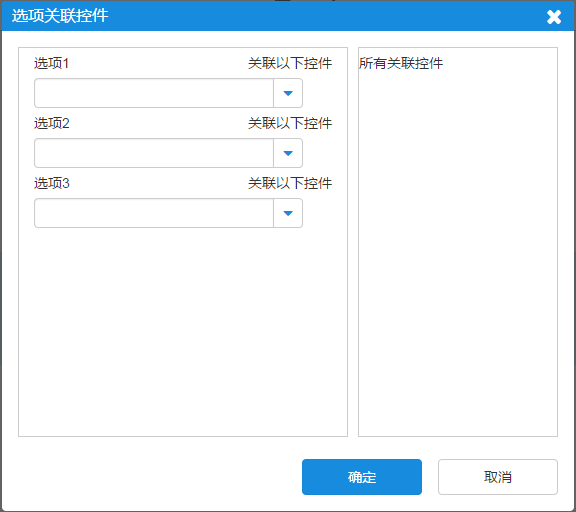576x512 pixels.
Task: Click the blank footer left of 确定
Action: coord(158,477)
